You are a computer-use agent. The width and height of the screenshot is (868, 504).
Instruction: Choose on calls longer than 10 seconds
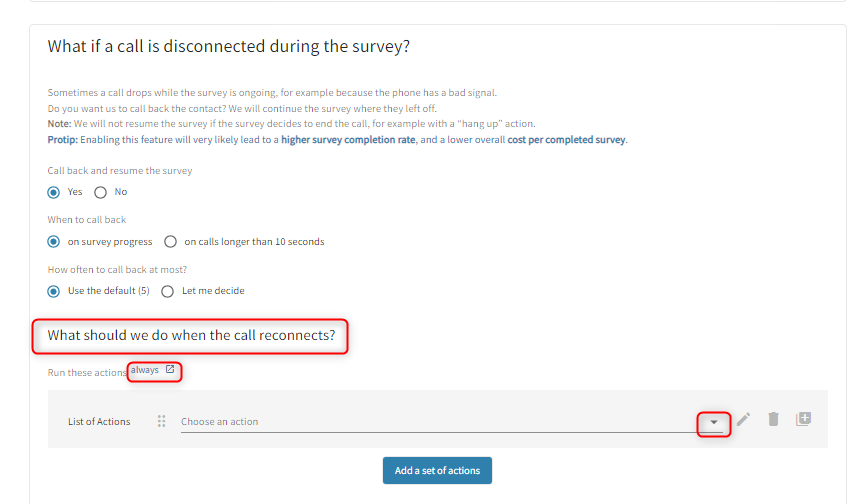click(170, 241)
